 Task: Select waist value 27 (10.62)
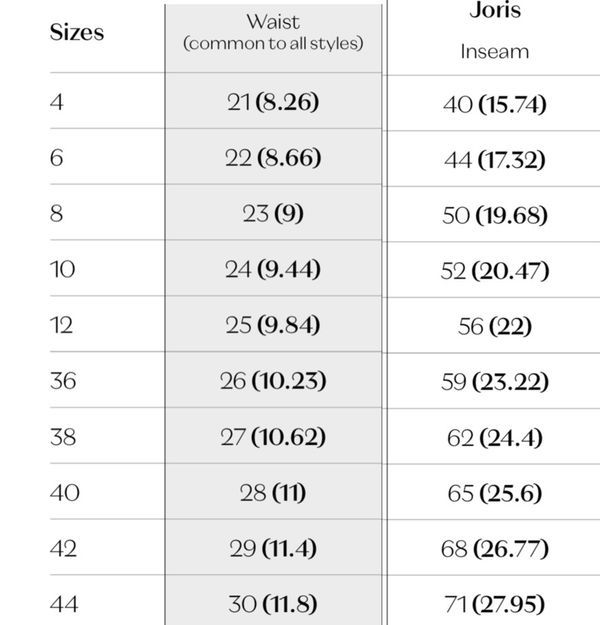(273, 437)
